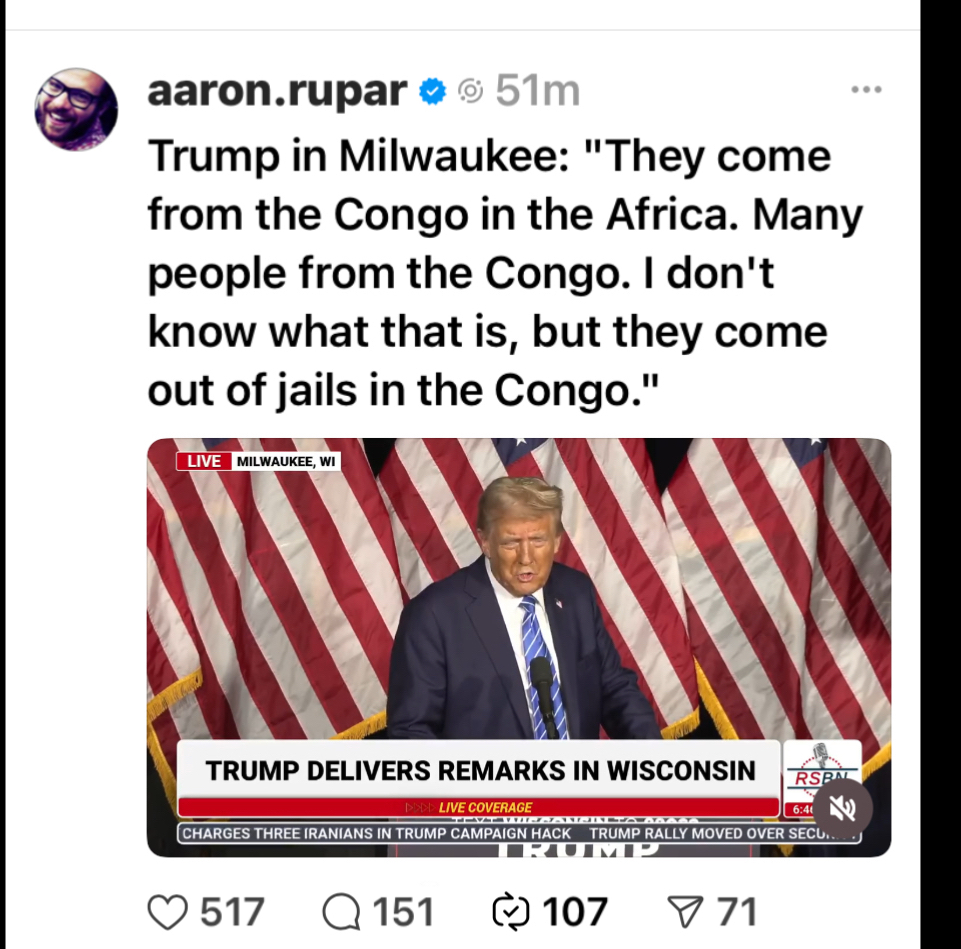The image size is (961, 949).
Task: Unmute the video with the speaker icon
Action: [842, 809]
